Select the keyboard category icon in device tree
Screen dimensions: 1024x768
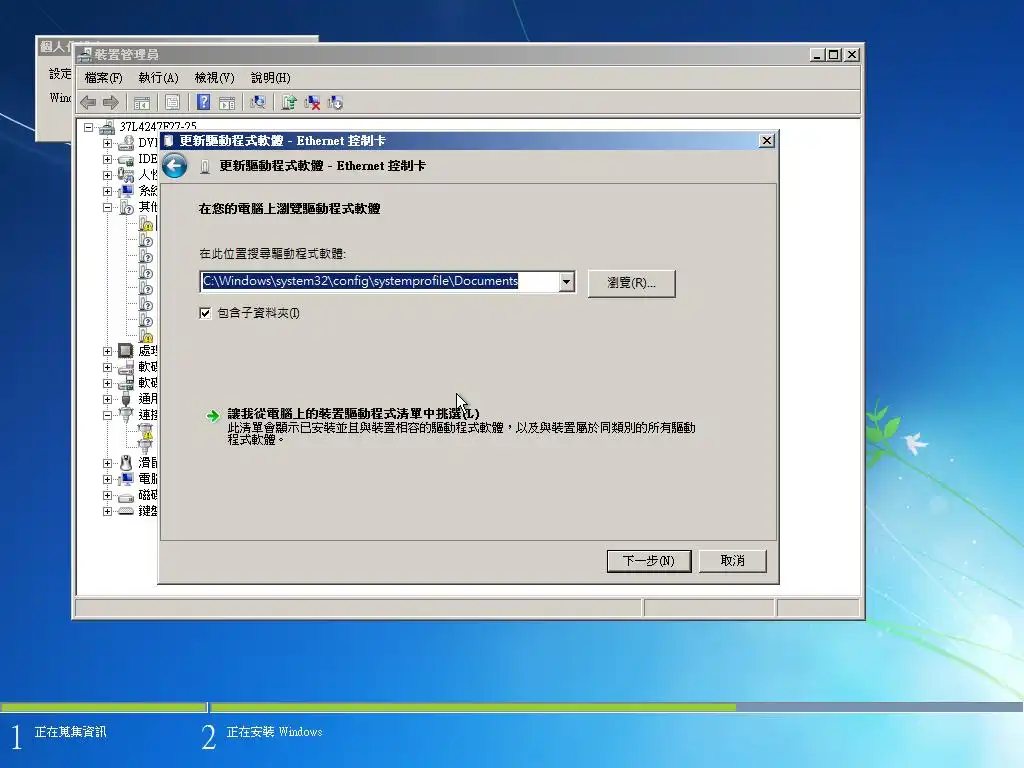126,511
